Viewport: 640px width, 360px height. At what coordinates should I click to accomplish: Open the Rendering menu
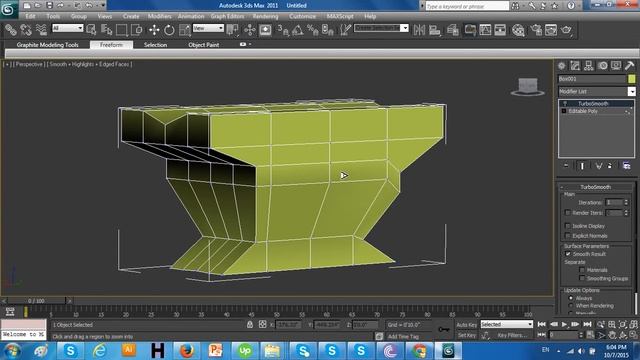[265, 16]
